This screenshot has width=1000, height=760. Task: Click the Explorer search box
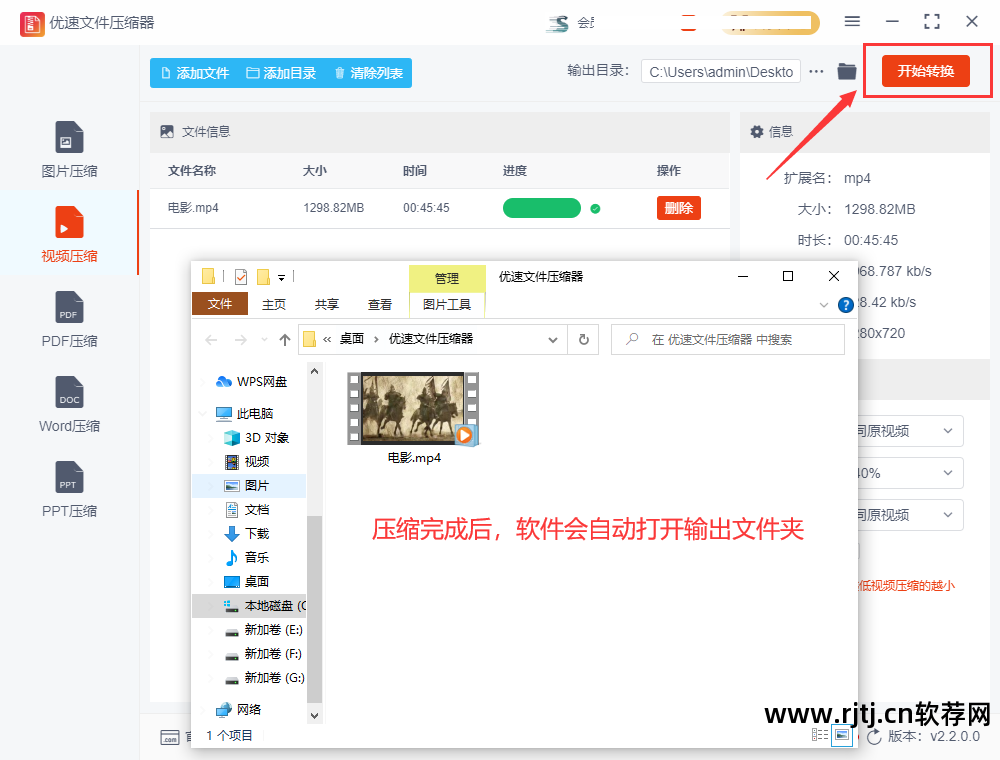728,340
